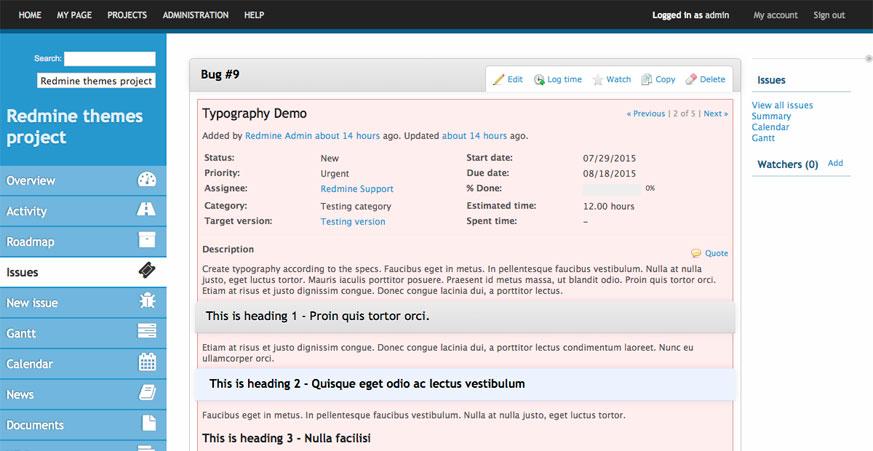Add a watcher via Add link

pos(835,163)
